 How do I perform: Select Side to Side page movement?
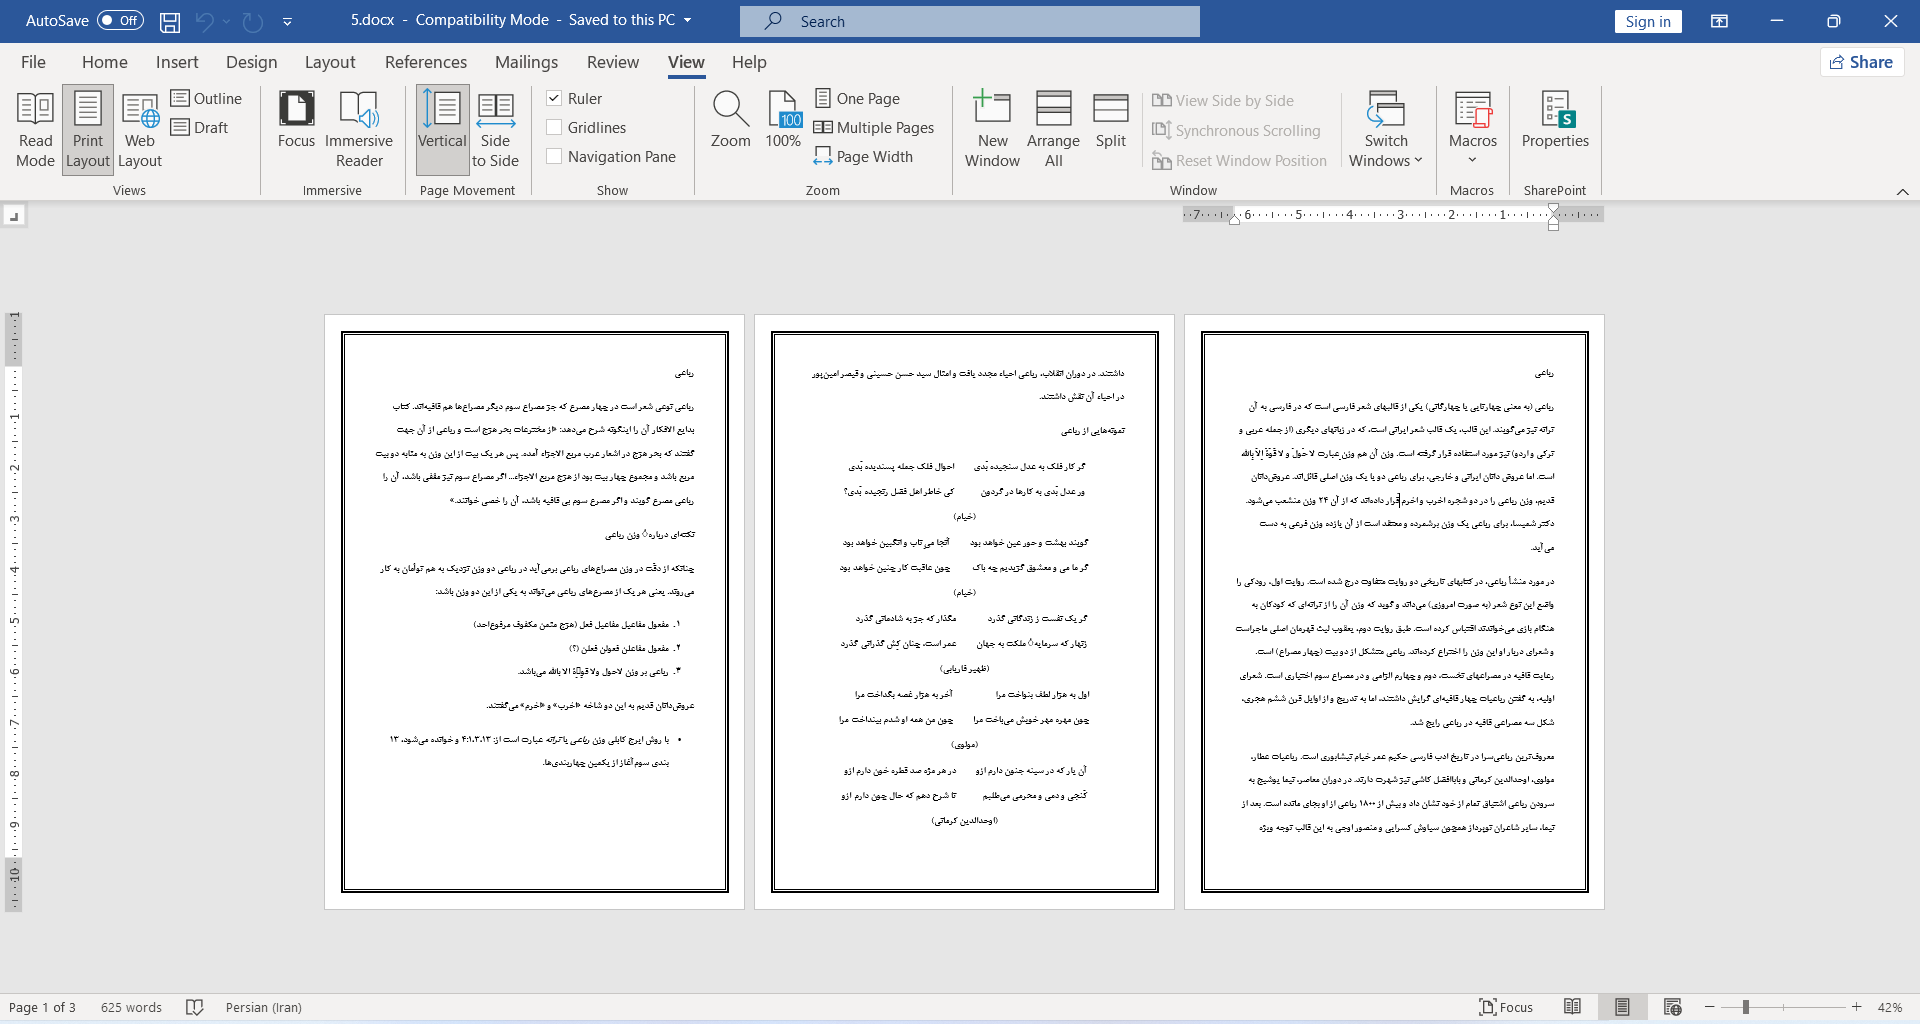coord(495,130)
